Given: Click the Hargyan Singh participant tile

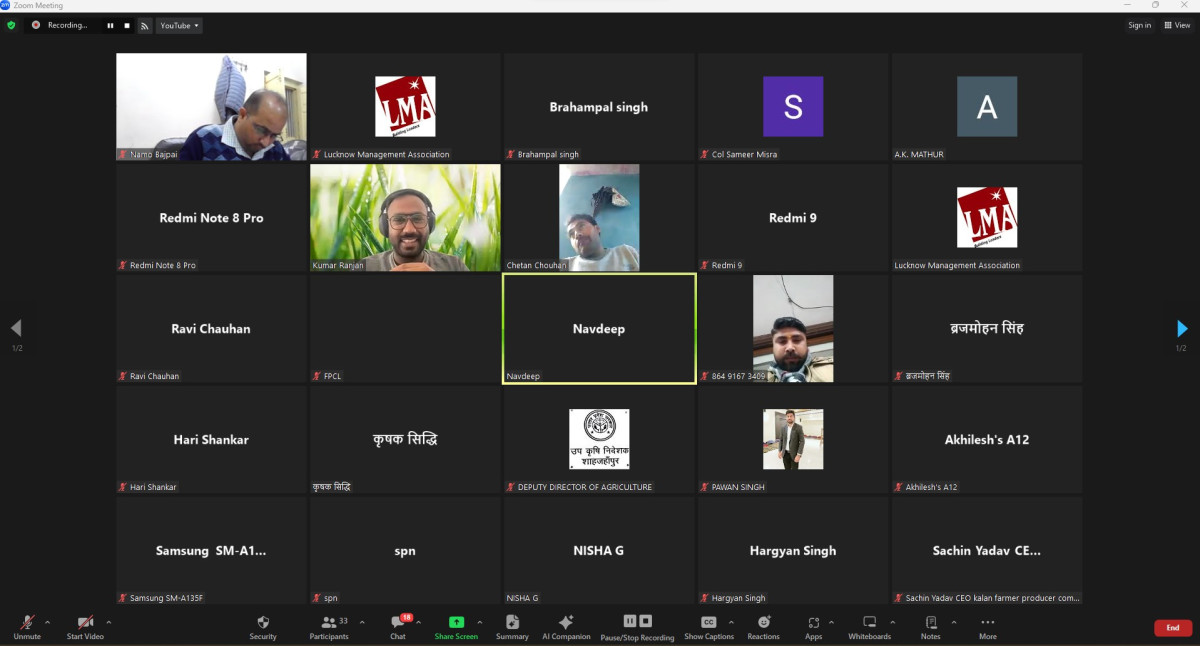Looking at the screenshot, I should pyautogui.click(x=793, y=551).
